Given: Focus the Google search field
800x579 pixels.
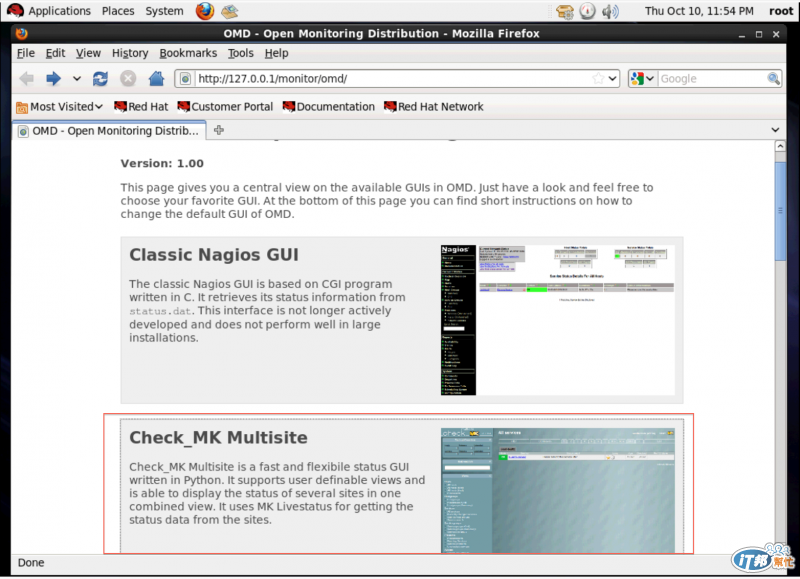Looking at the screenshot, I should (x=712, y=79).
